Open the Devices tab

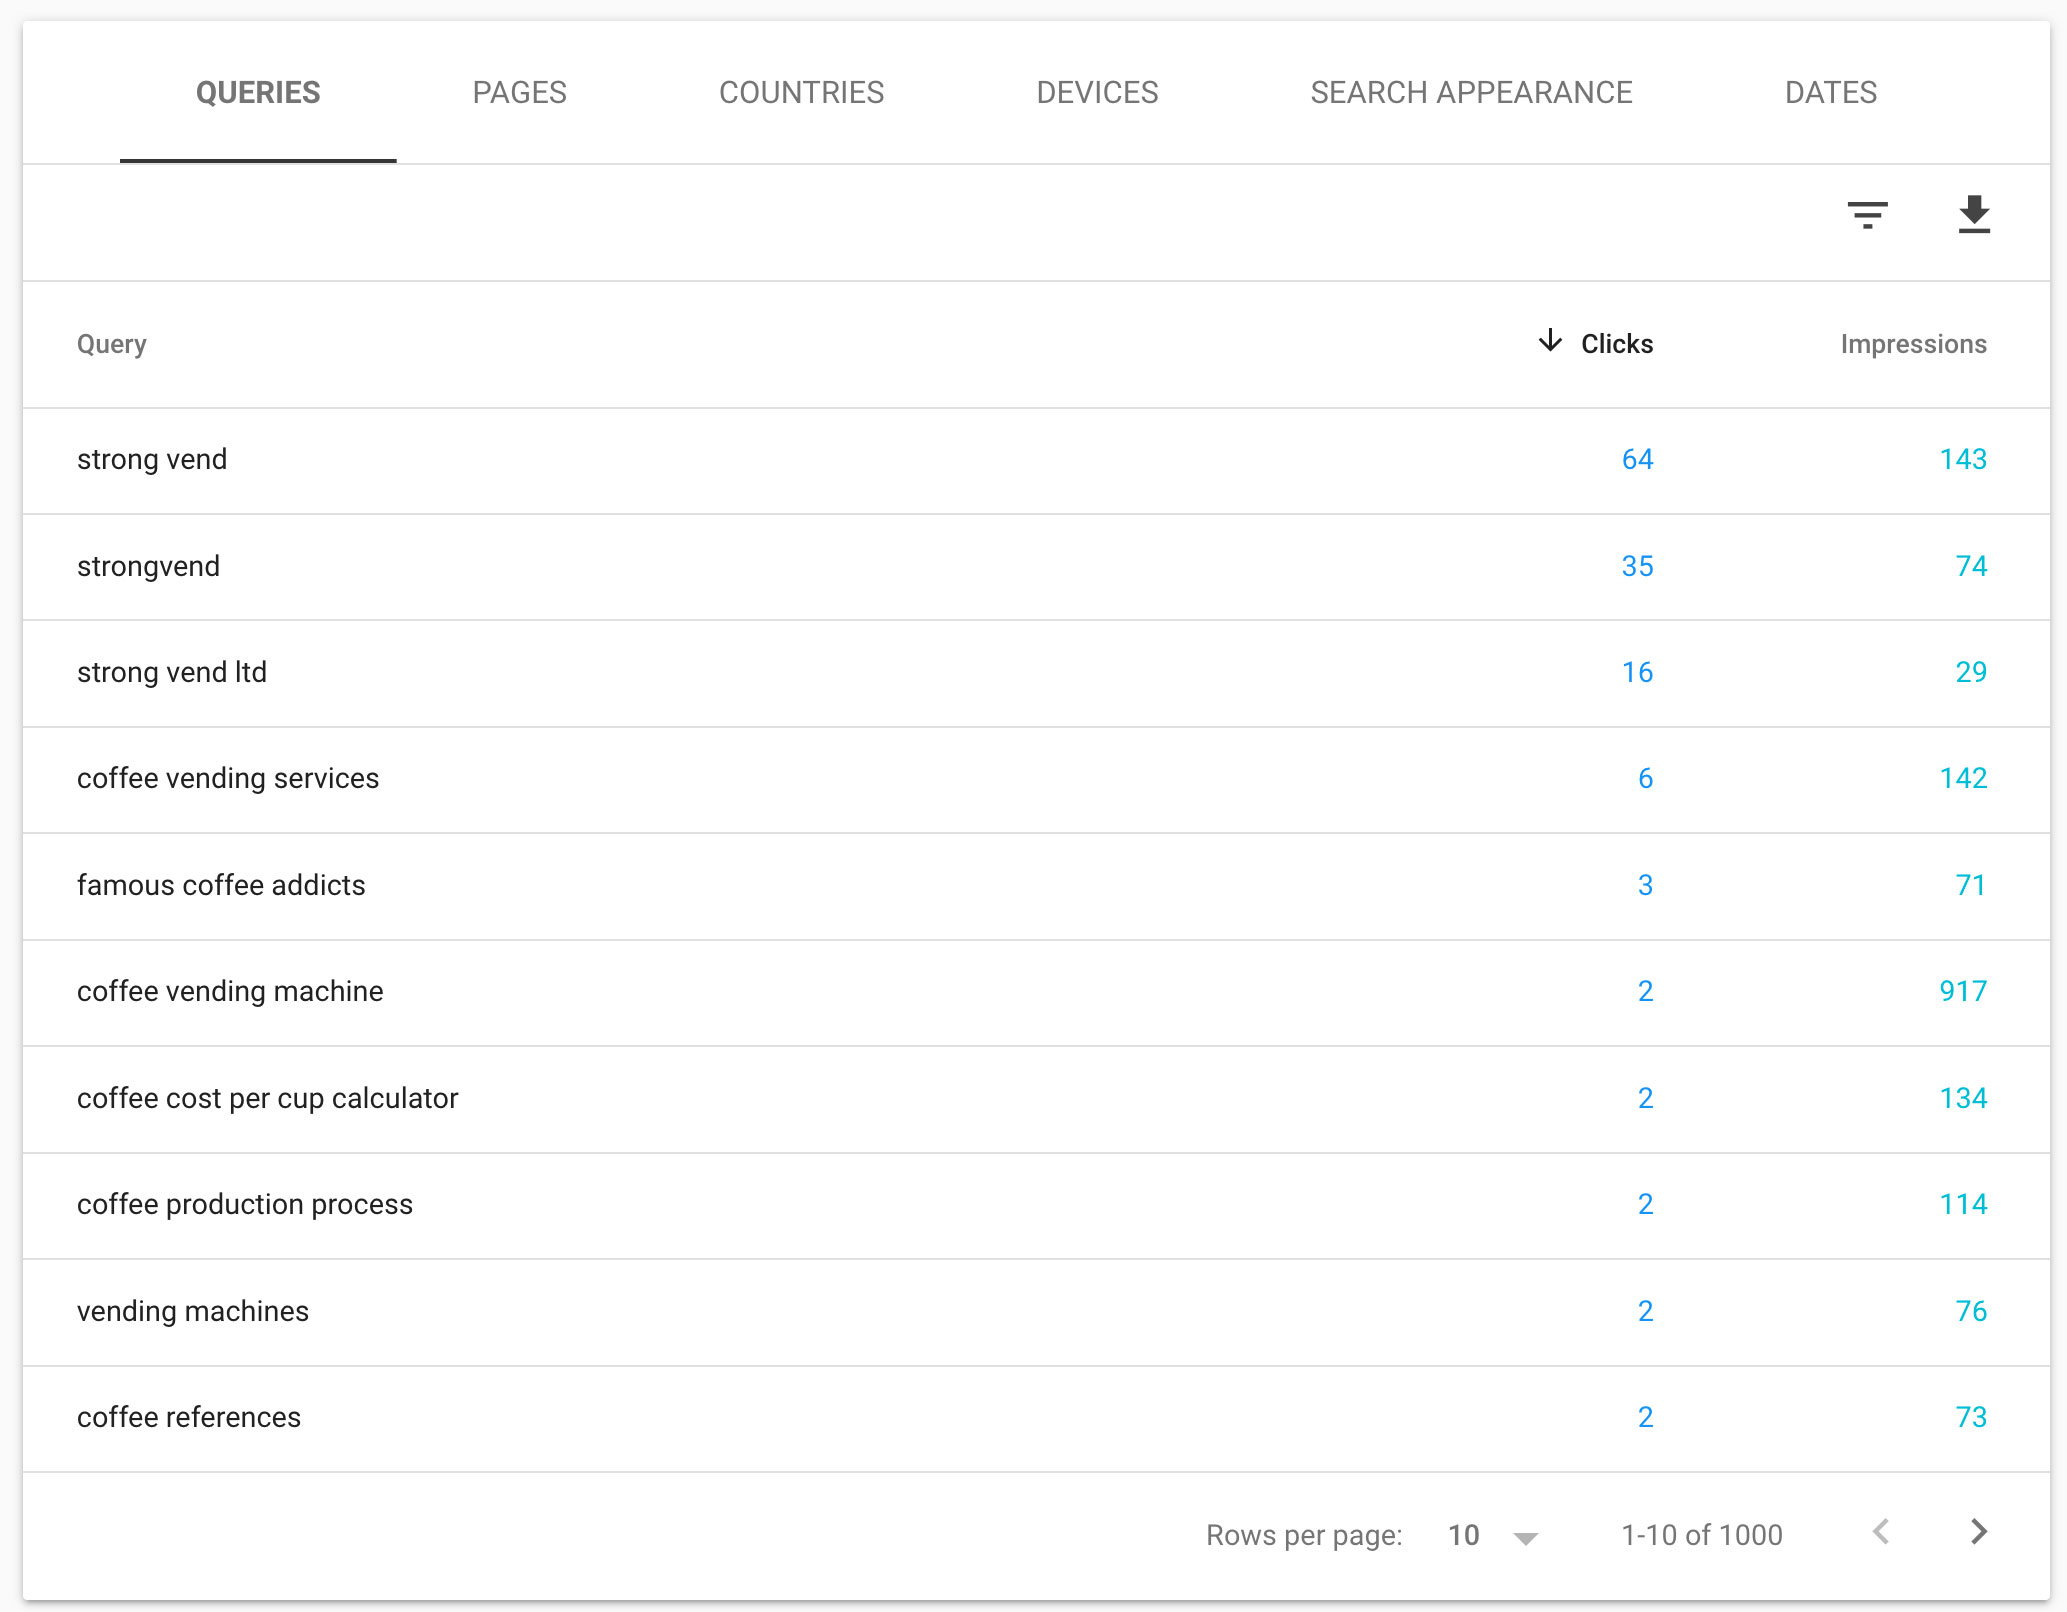[1097, 92]
